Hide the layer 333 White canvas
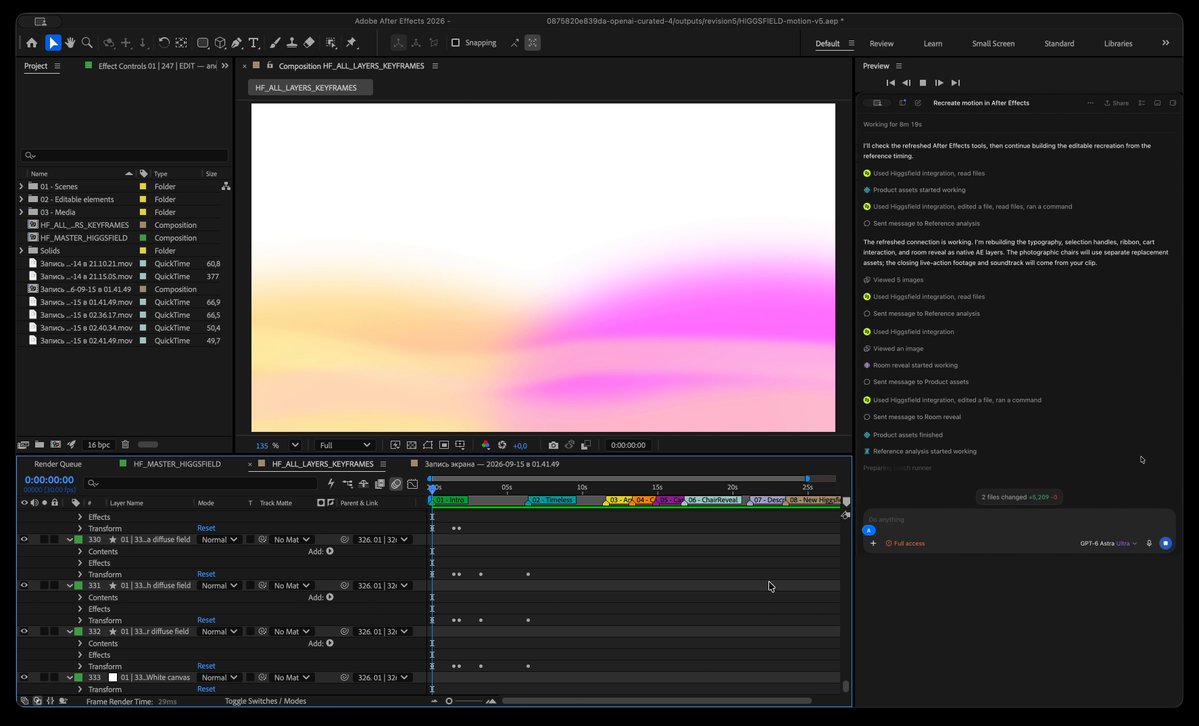Viewport: 1199px width, 726px height. coord(24,677)
